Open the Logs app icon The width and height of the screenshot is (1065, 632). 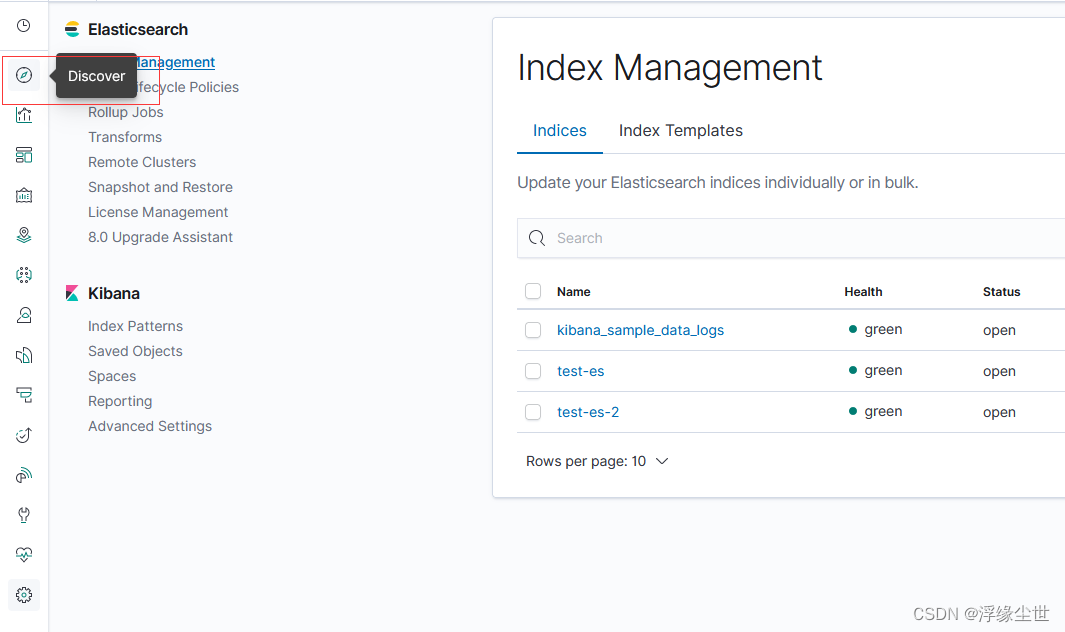point(24,355)
